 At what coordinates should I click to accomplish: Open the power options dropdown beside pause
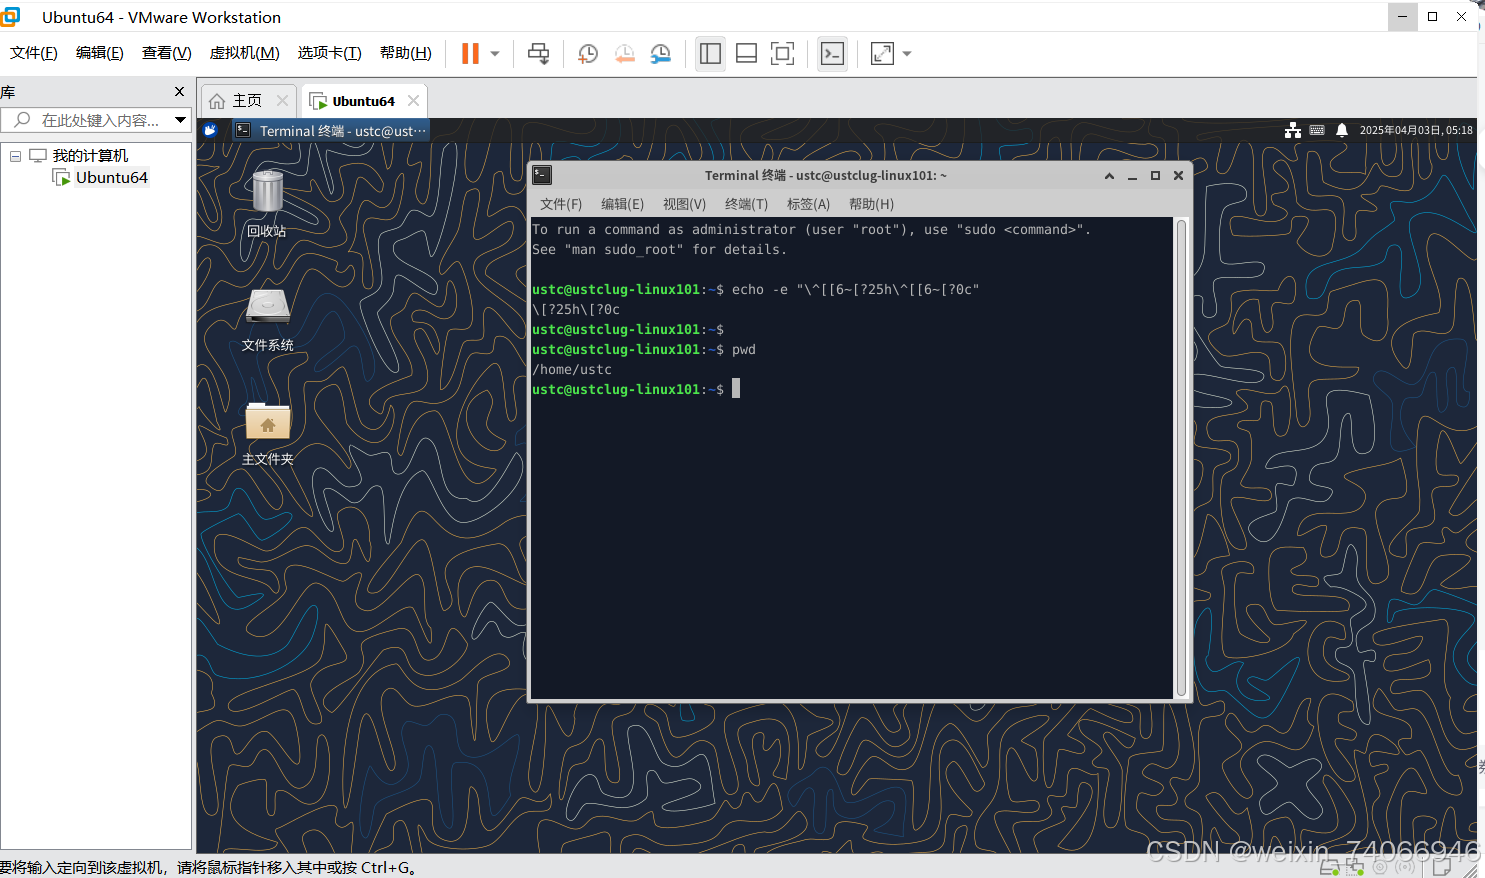point(495,54)
